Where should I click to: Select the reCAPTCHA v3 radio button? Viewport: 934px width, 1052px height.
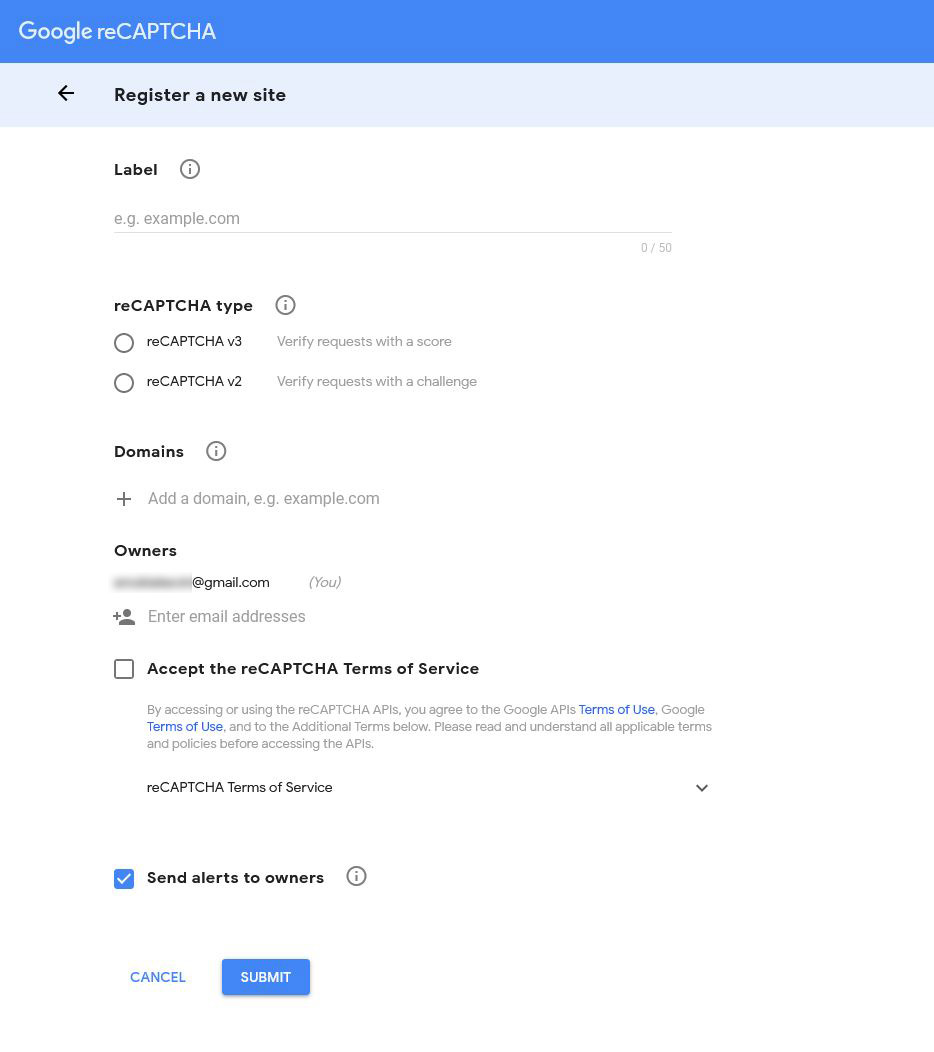point(123,343)
